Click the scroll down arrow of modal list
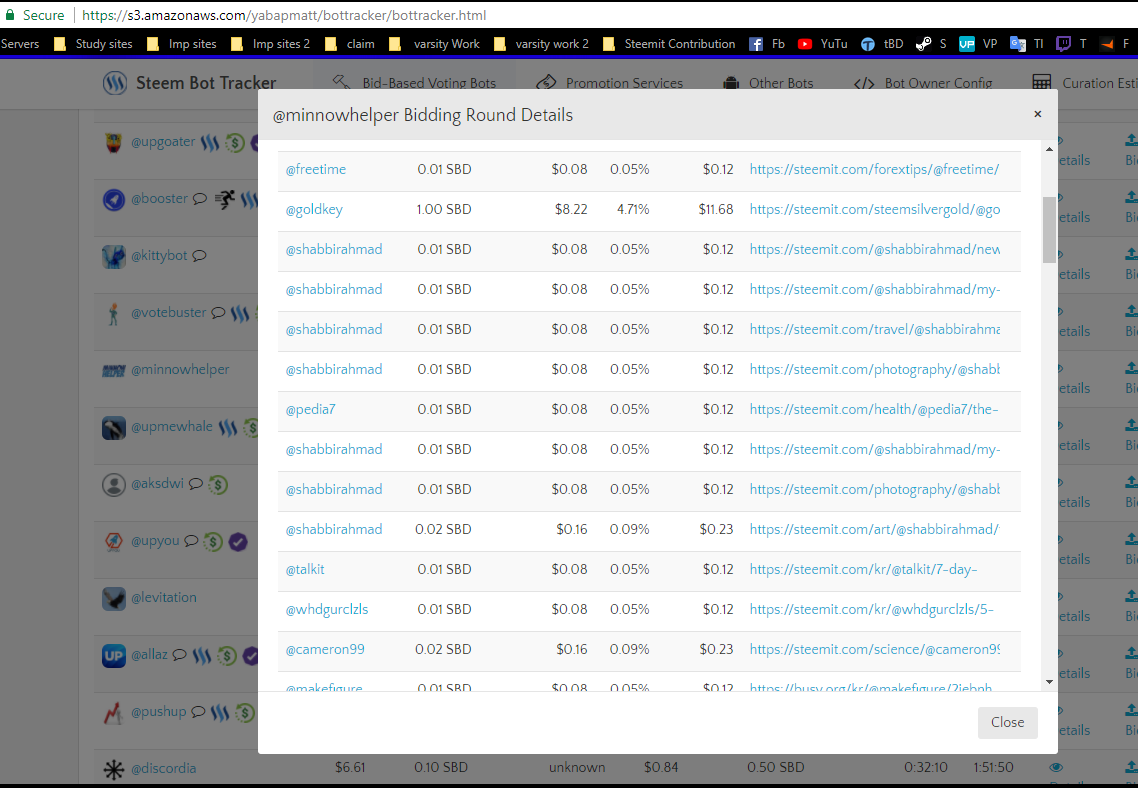The width and height of the screenshot is (1138, 788). pos(1049,681)
